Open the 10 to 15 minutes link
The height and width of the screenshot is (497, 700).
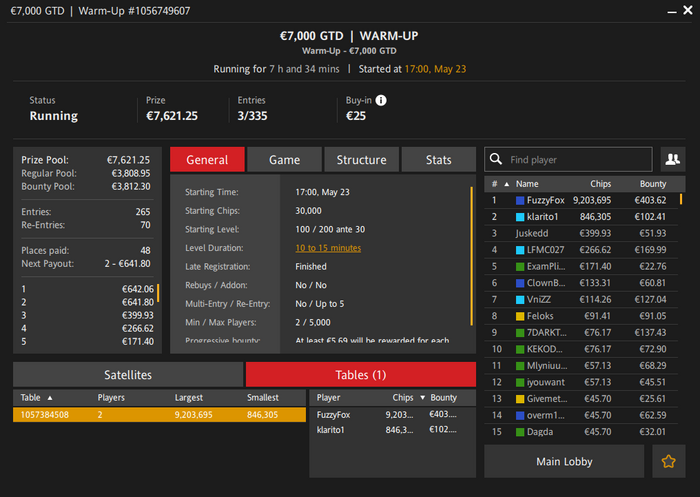pyautogui.click(x=328, y=248)
